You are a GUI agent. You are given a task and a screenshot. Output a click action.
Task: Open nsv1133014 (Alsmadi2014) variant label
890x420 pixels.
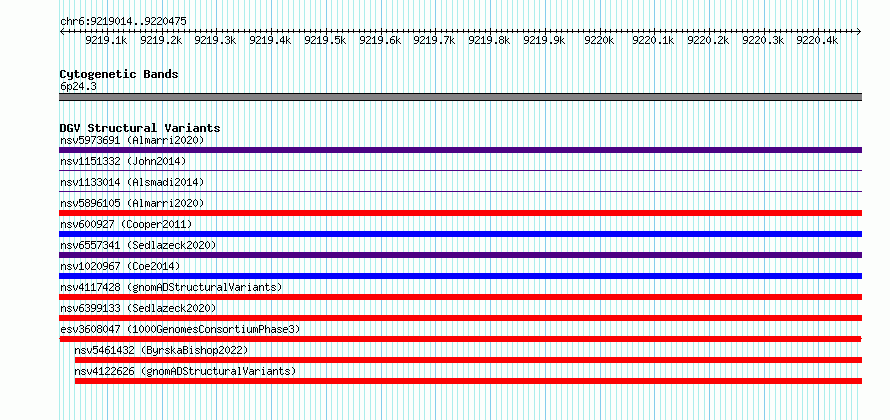pos(132,182)
